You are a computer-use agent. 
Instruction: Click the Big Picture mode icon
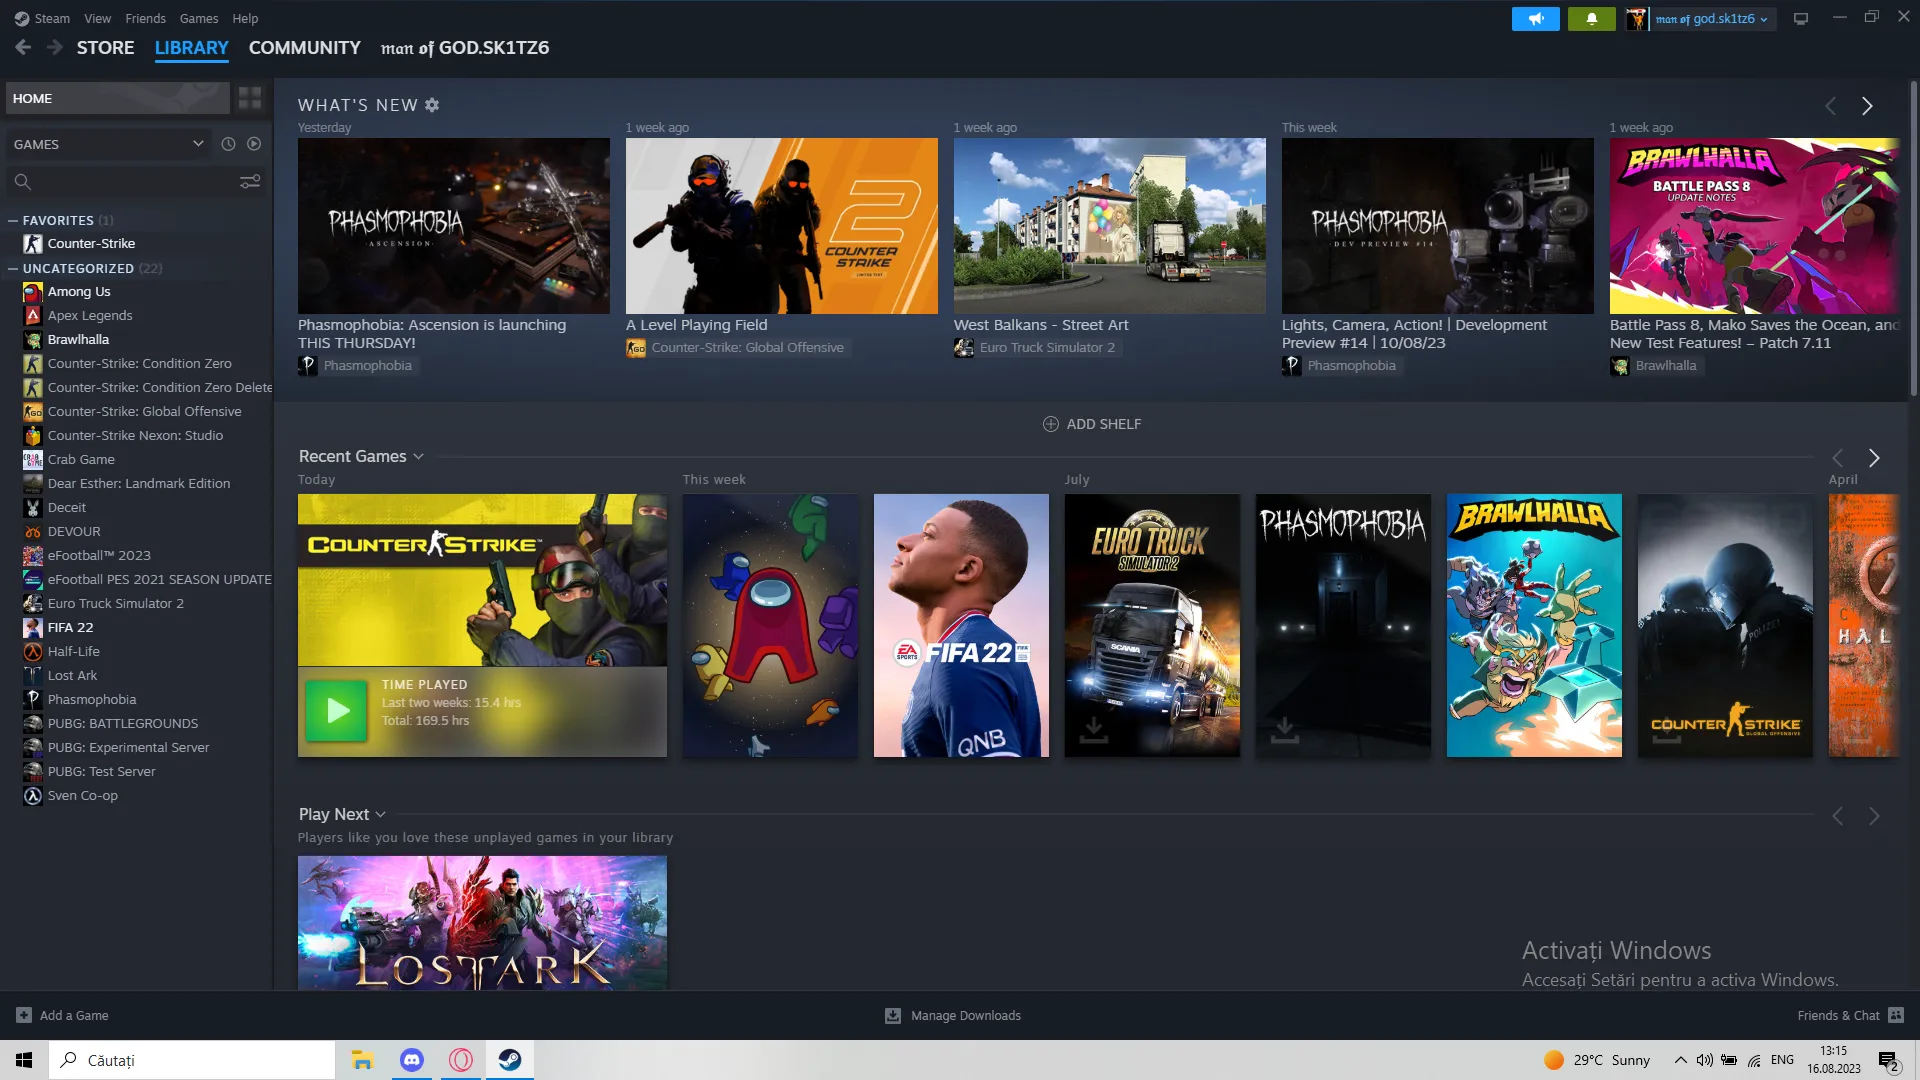[1801, 19]
